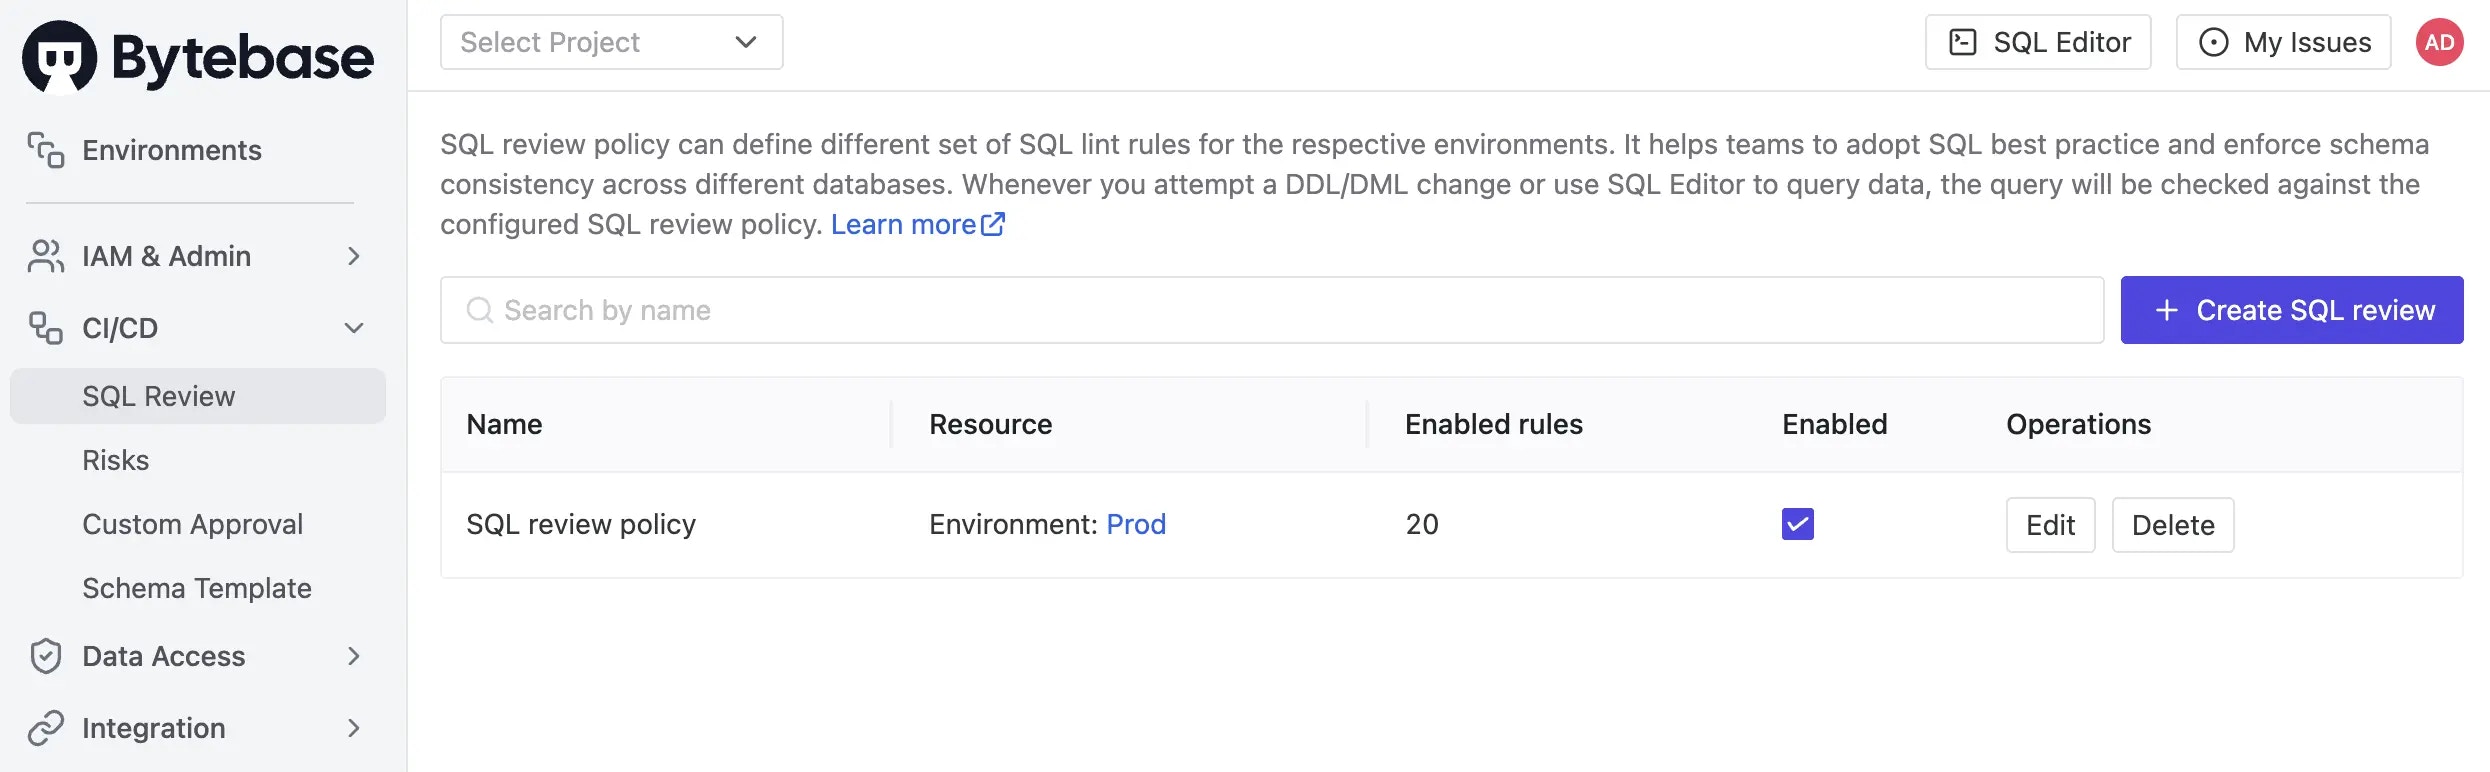Screen dimensions: 2490x772
Task: Open the Custom Approval page
Action: pos(192,524)
